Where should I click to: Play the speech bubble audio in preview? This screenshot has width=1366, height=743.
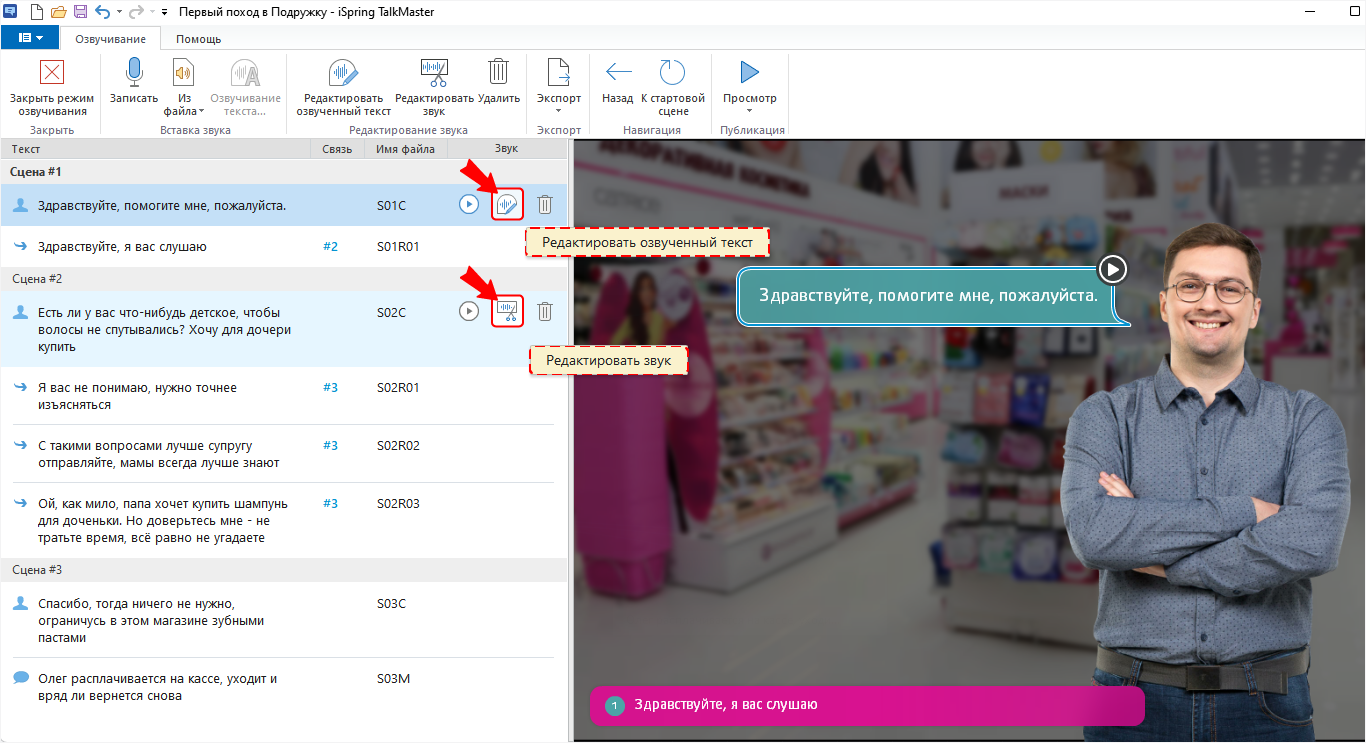pos(1112,269)
